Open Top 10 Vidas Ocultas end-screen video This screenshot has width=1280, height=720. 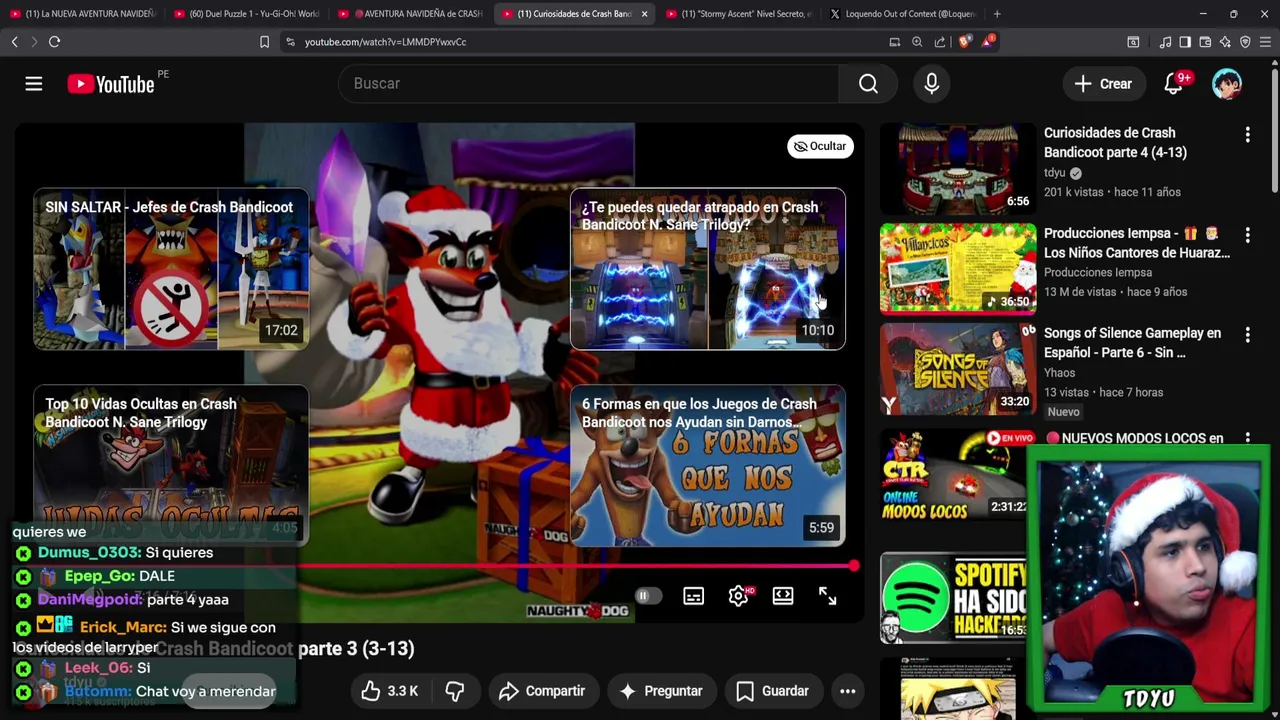(x=171, y=466)
